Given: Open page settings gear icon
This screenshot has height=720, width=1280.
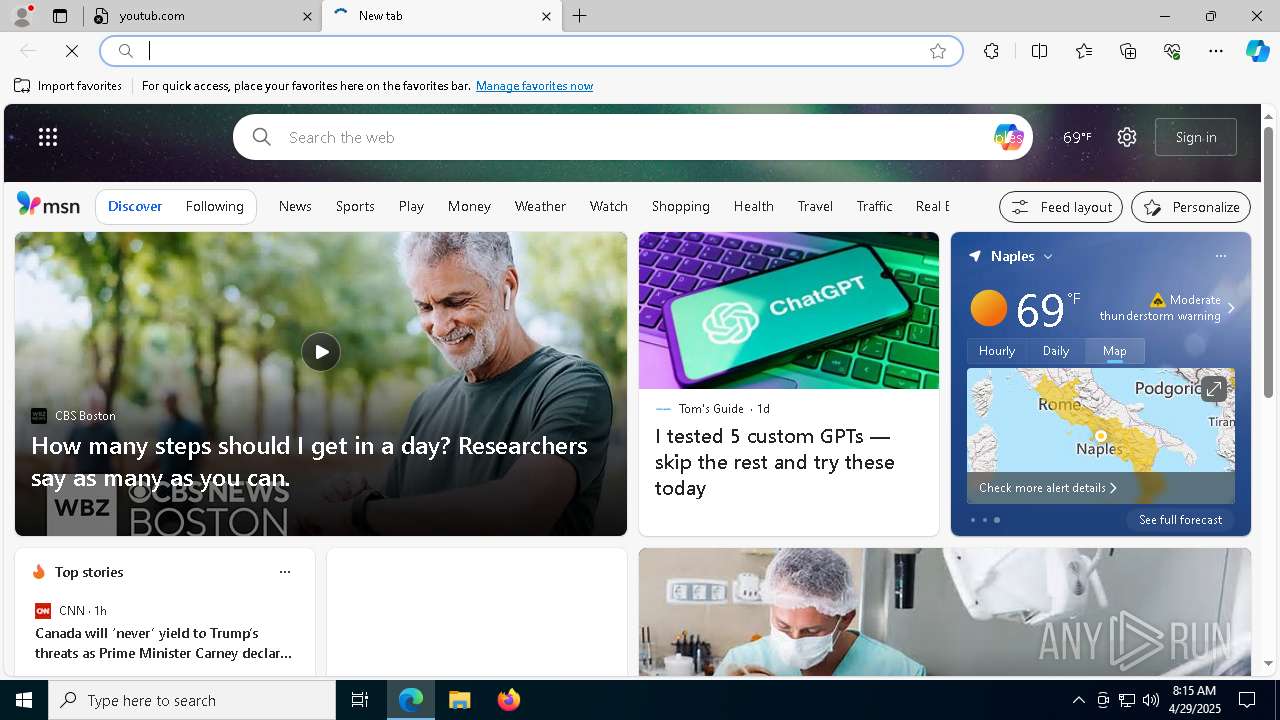Looking at the screenshot, I should pos(1127,137).
